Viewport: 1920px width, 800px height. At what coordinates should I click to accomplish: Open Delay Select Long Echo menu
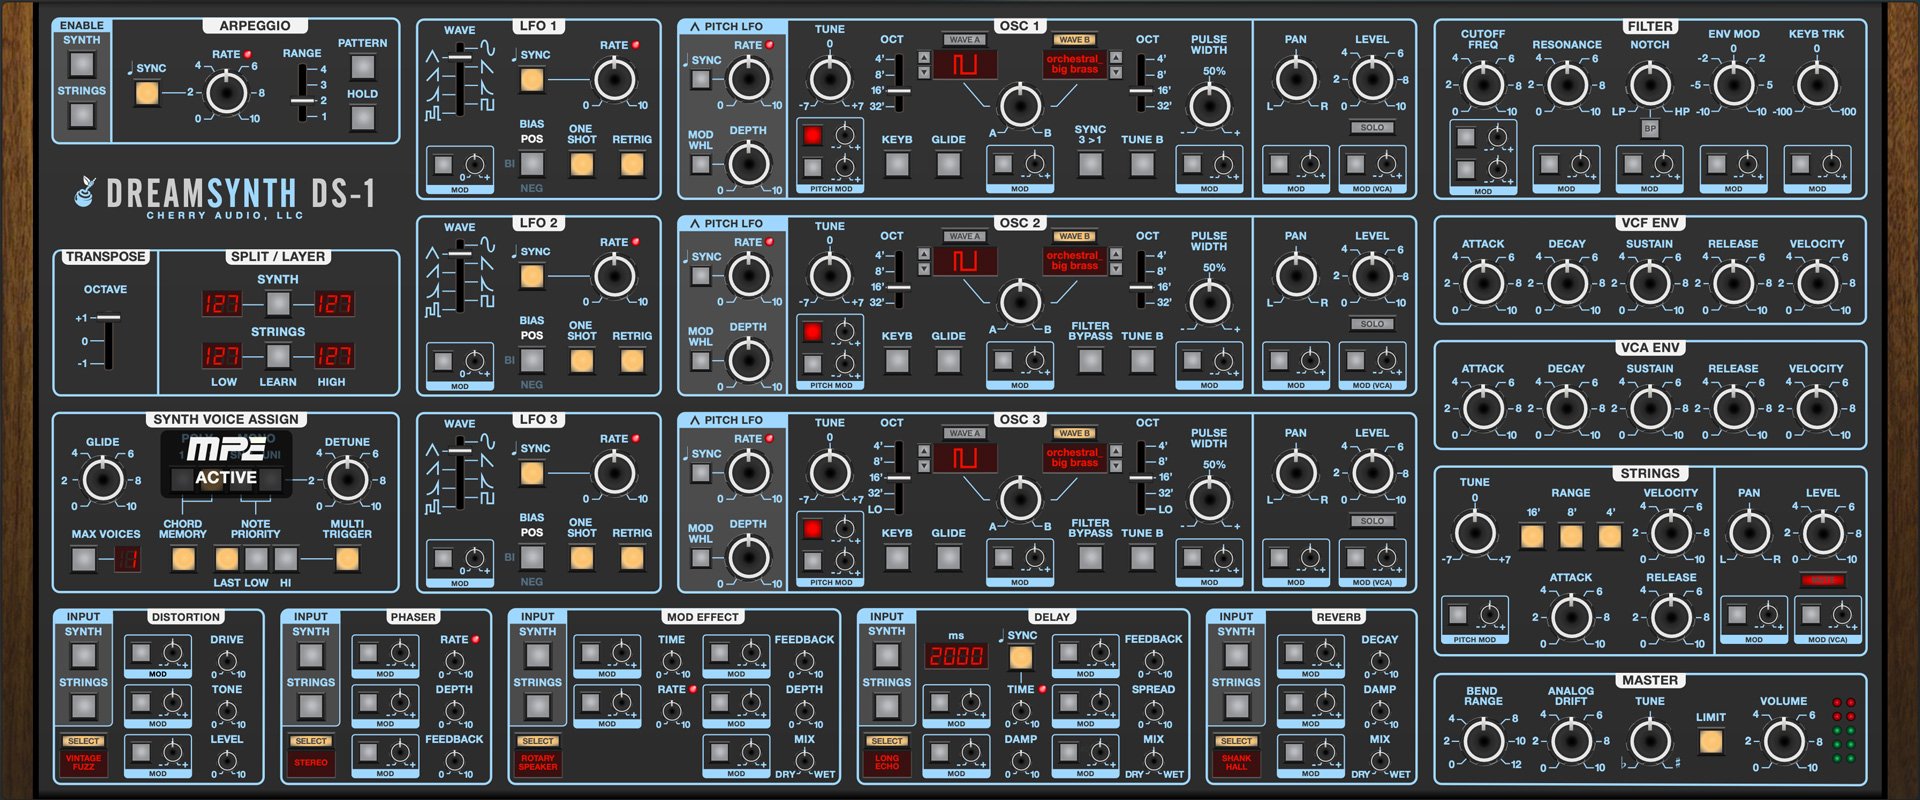point(887,762)
